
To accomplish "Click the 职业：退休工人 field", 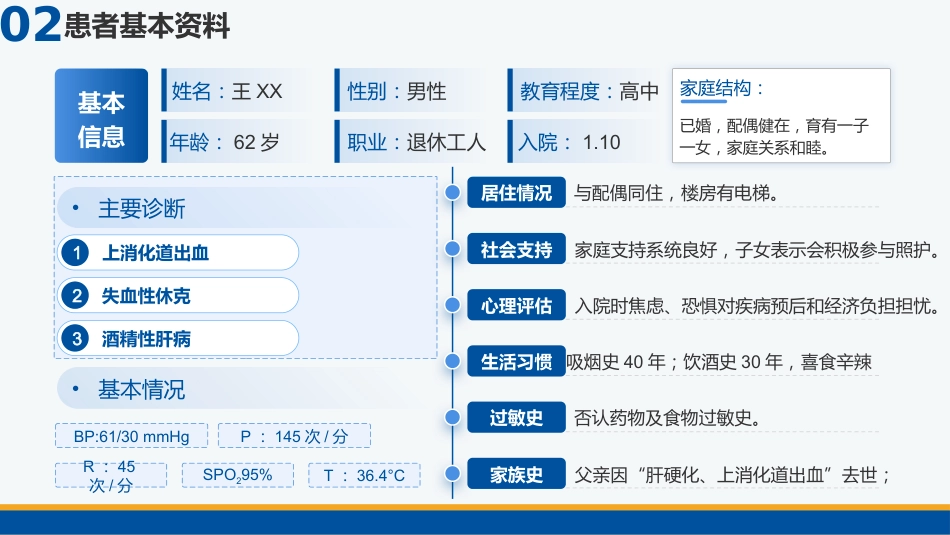I will click(412, 142).
